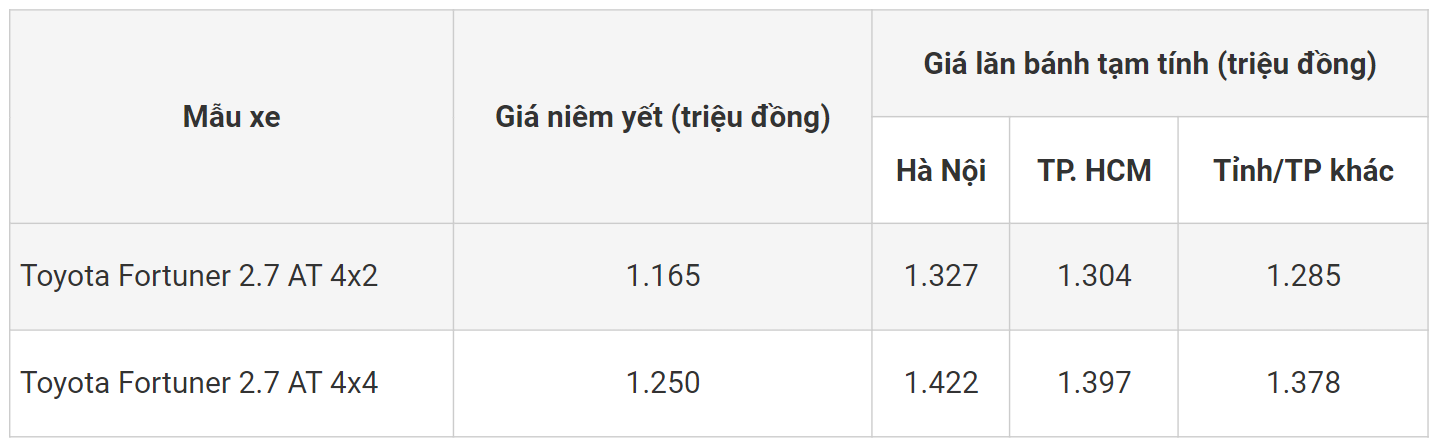Viewport: 1437px width, 445px height.
Task: Select other provinces price 1.378
Action: click(1303, 383)
